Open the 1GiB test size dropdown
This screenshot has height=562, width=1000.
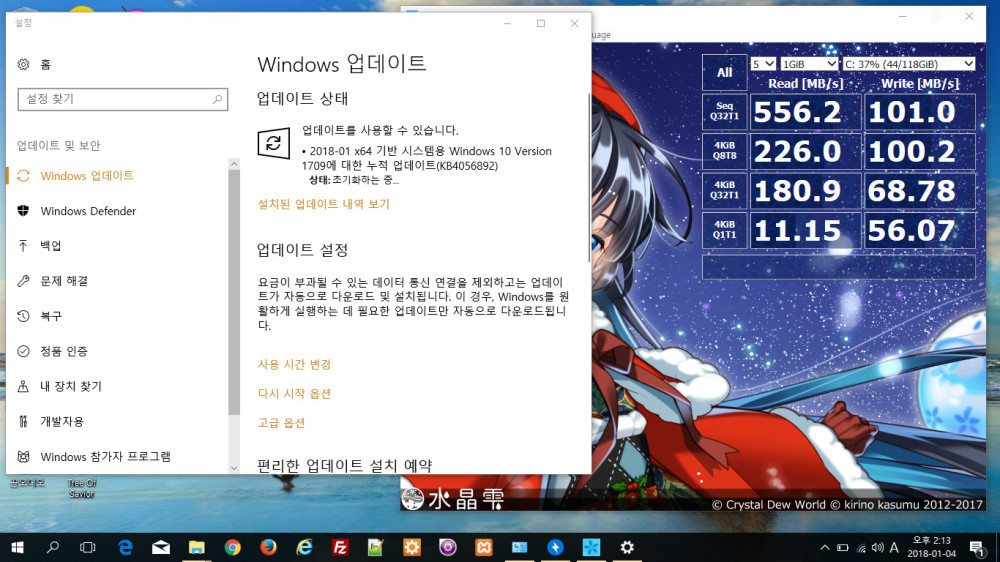[x=810, y=64]
